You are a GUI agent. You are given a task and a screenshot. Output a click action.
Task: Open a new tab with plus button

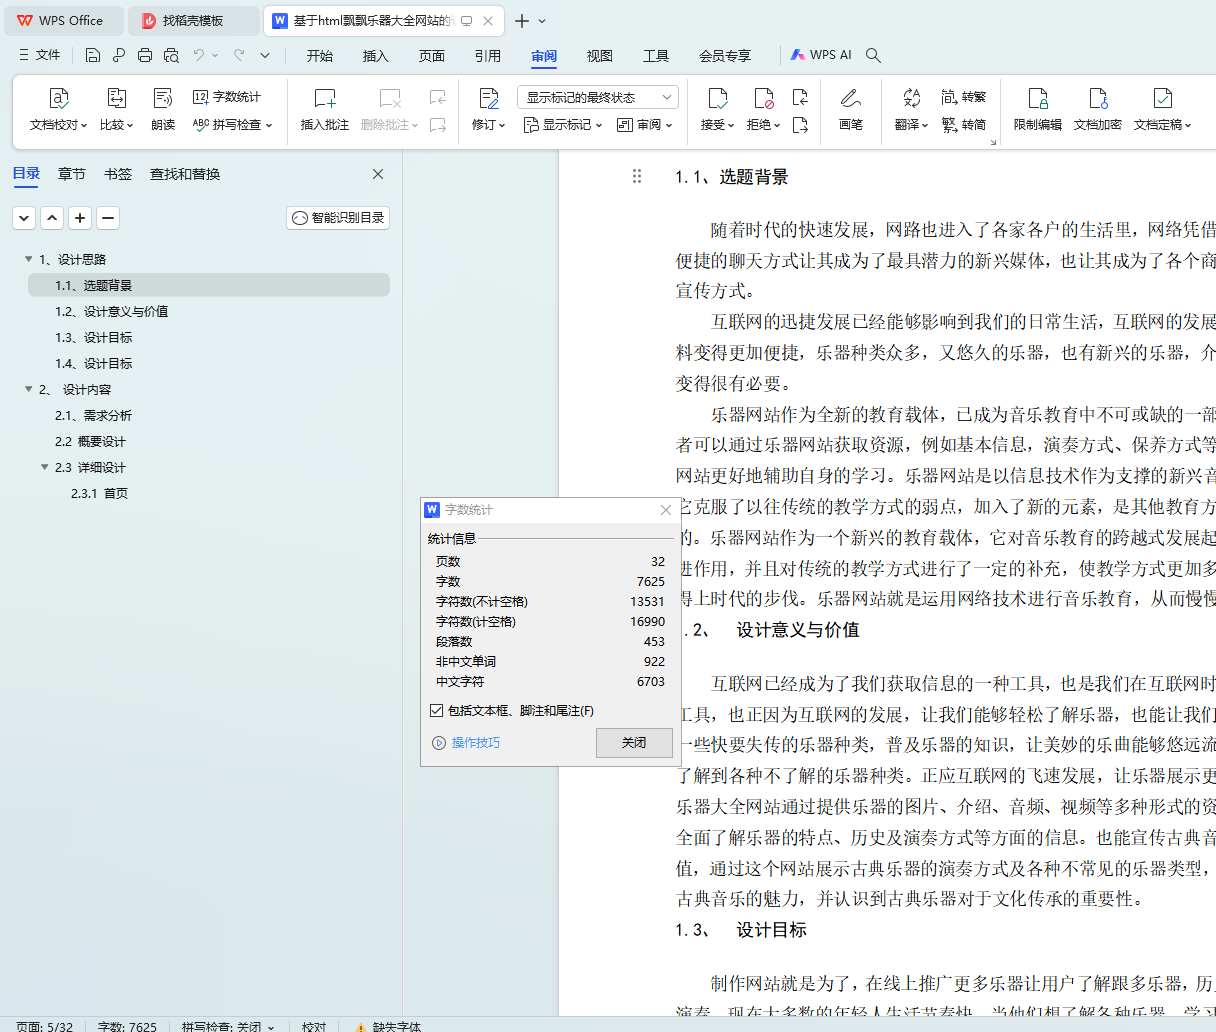521,21
